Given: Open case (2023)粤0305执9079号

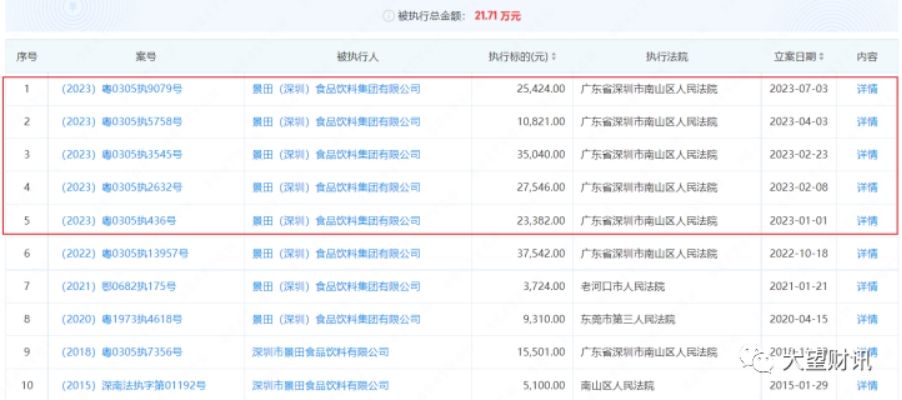Looking at the screenshot, I should click(x=122, y=89).
